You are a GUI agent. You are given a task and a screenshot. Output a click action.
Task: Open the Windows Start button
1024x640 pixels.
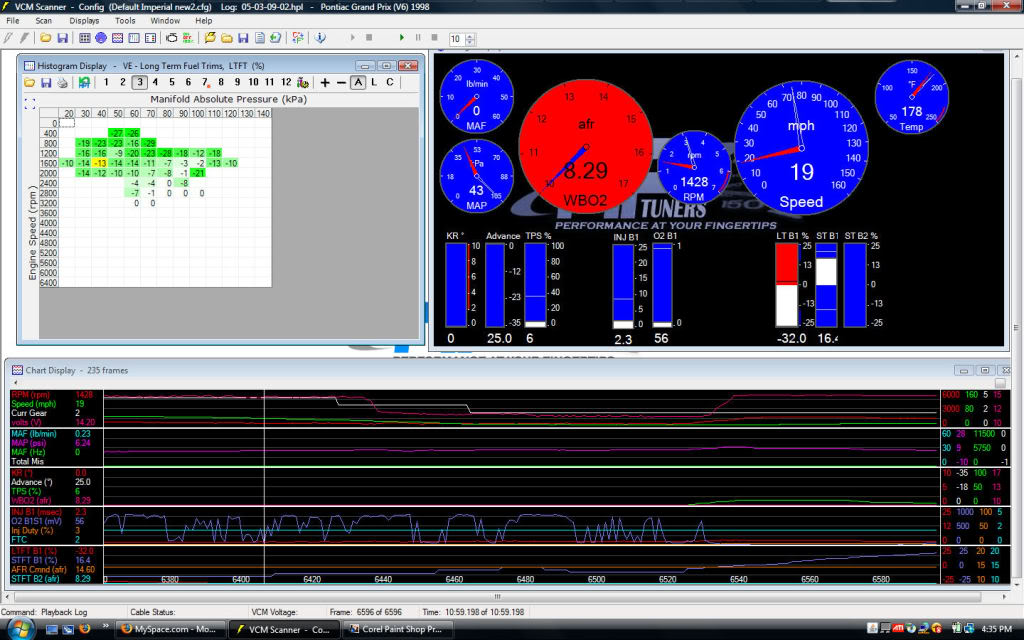20,629
